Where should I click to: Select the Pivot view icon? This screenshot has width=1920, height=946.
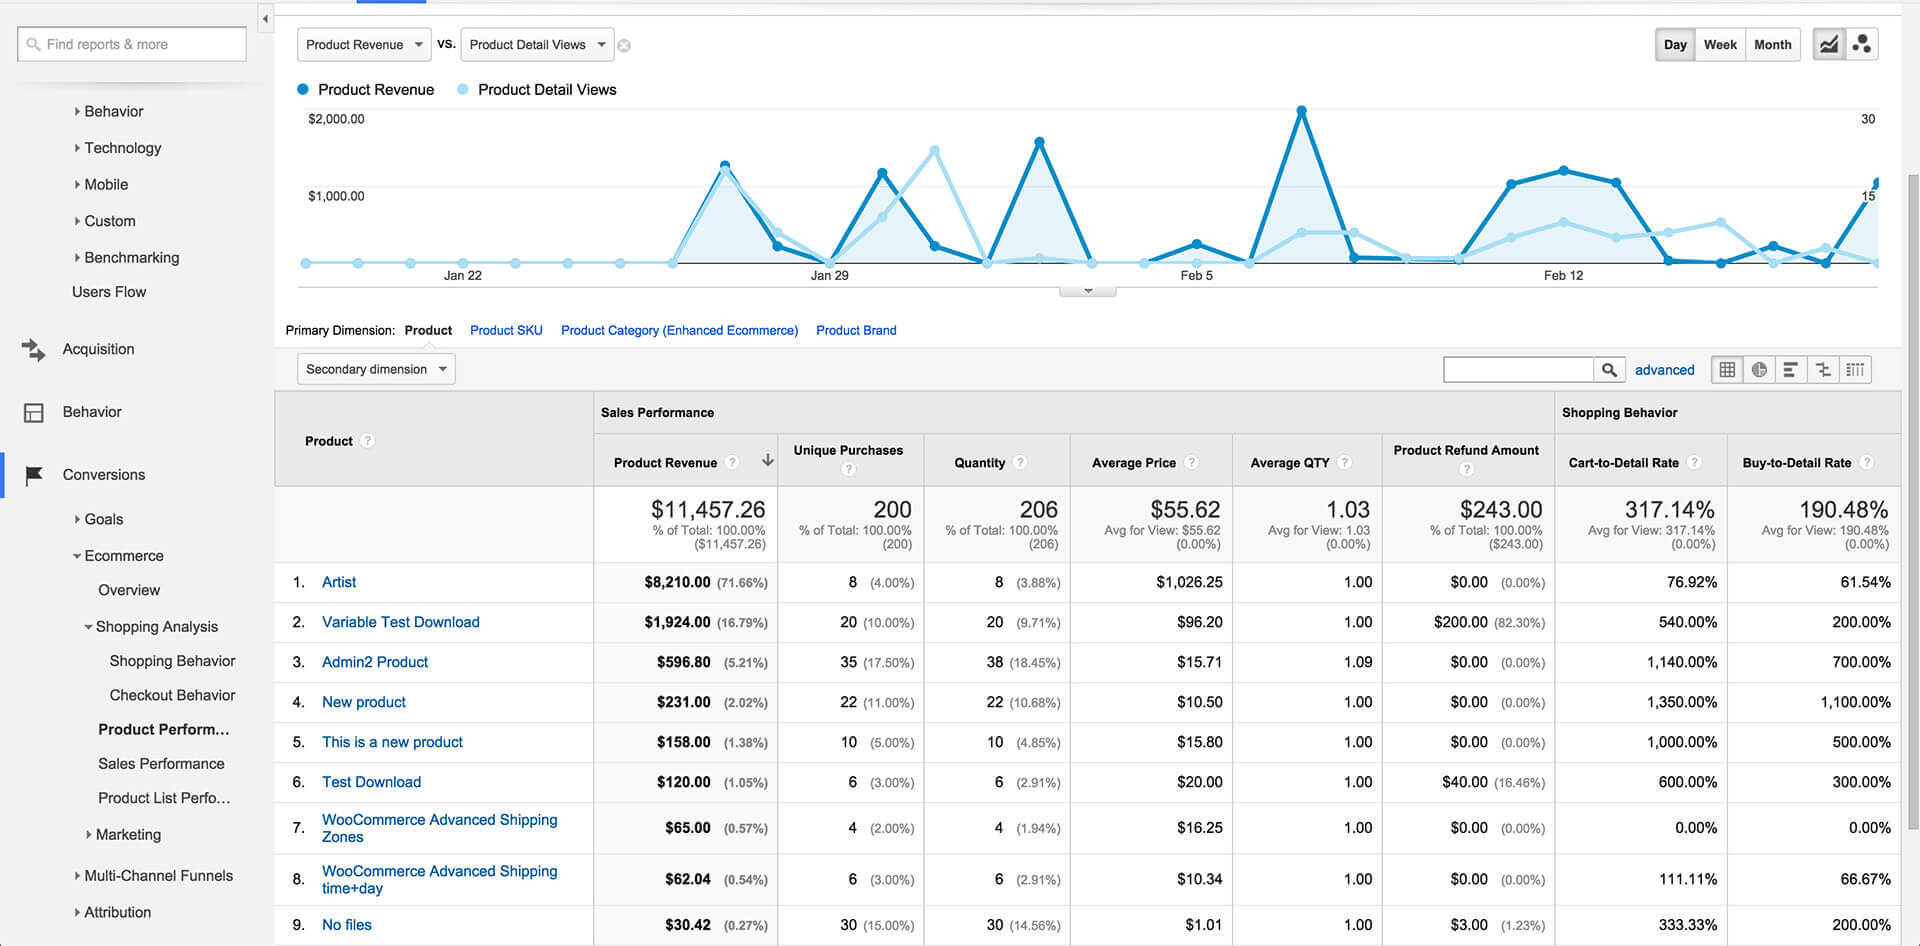coord(1855,370)
